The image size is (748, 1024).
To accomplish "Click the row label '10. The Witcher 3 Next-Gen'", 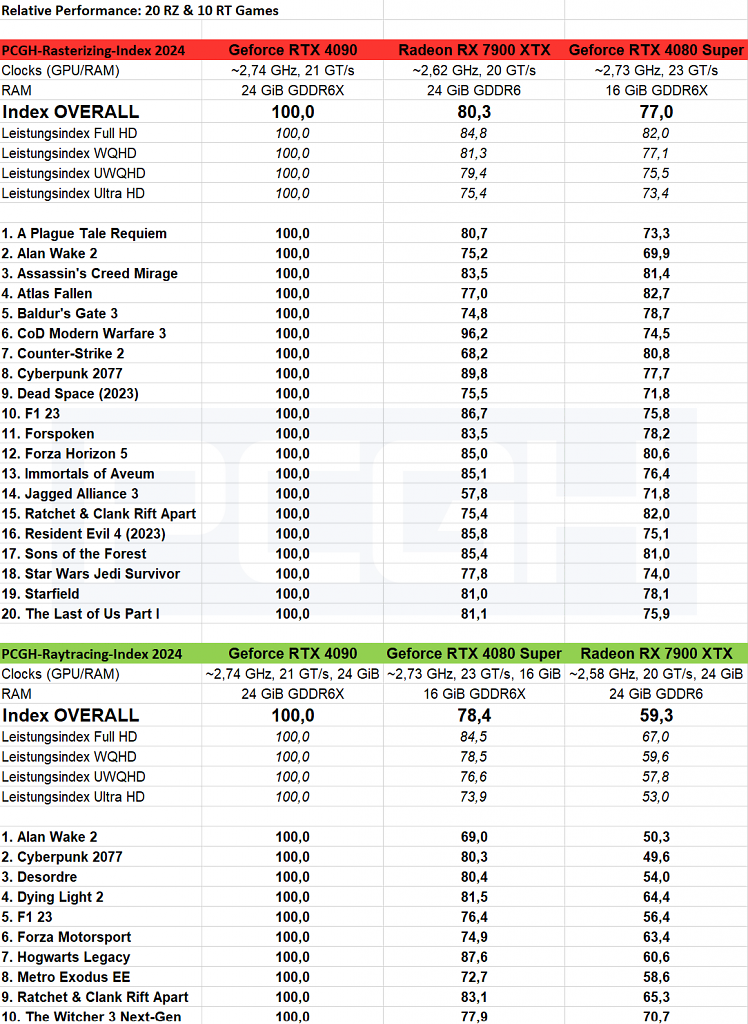I will click(91, 1016).
